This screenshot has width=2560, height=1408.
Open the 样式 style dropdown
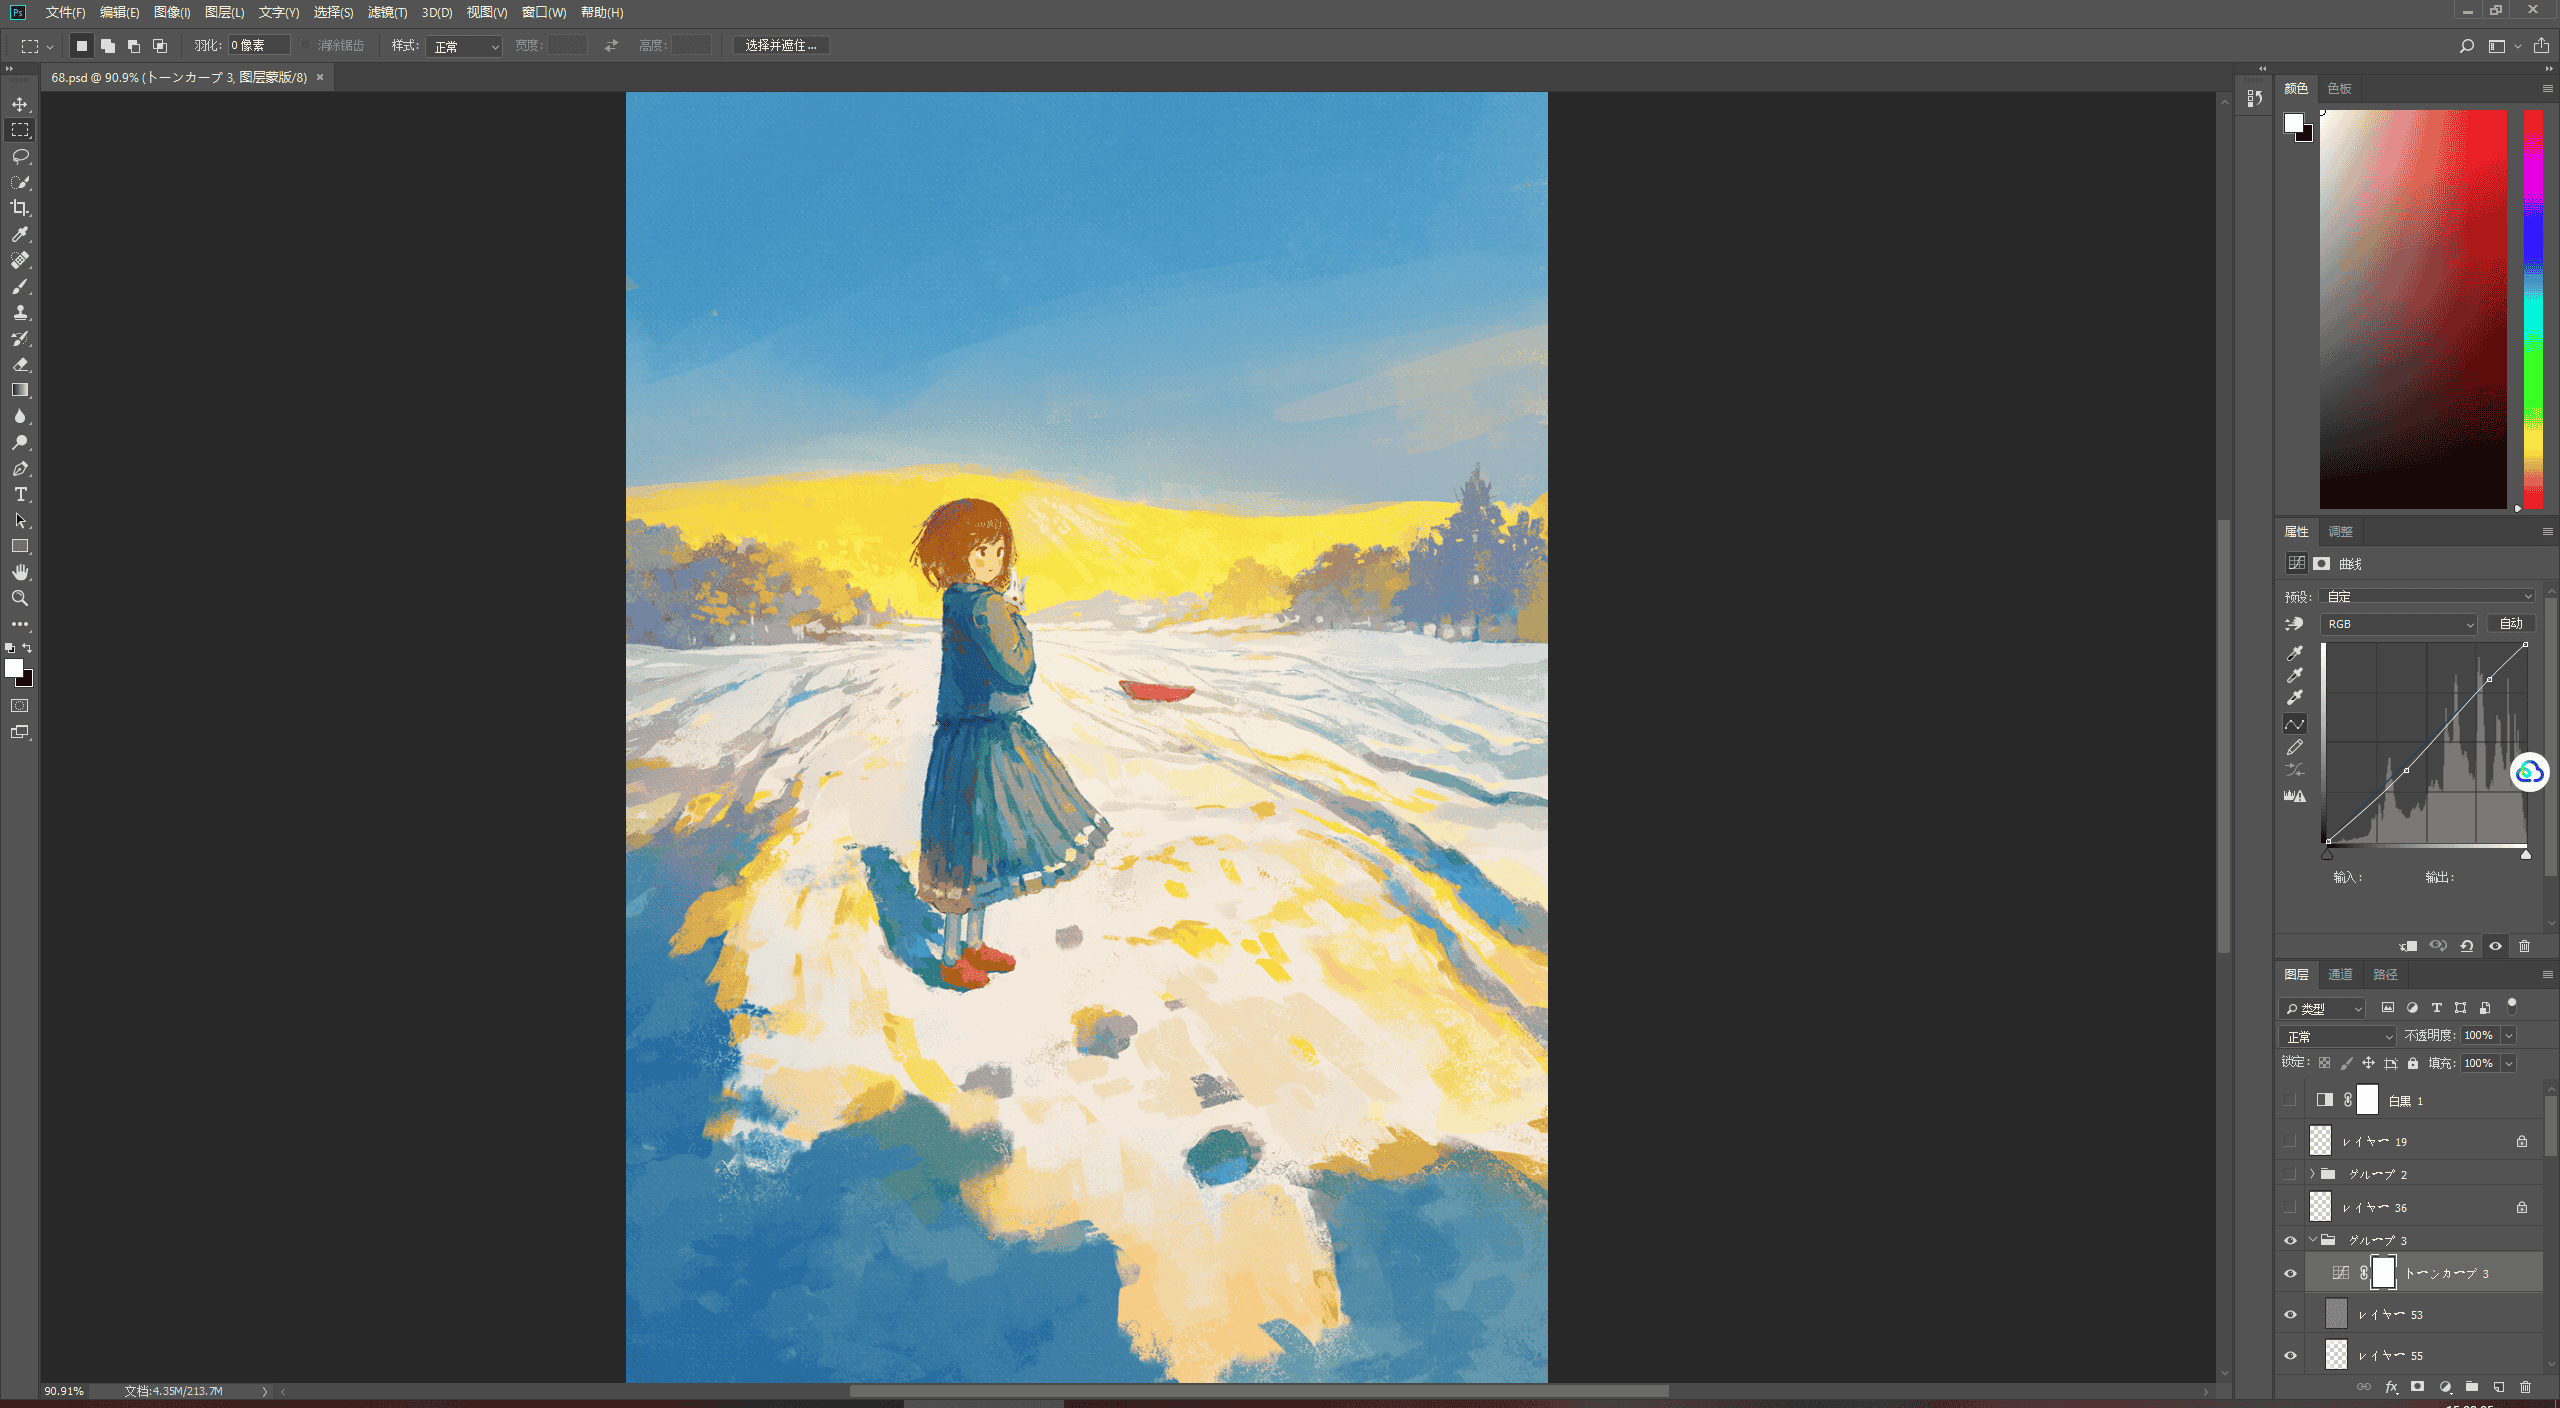(464, 46)
